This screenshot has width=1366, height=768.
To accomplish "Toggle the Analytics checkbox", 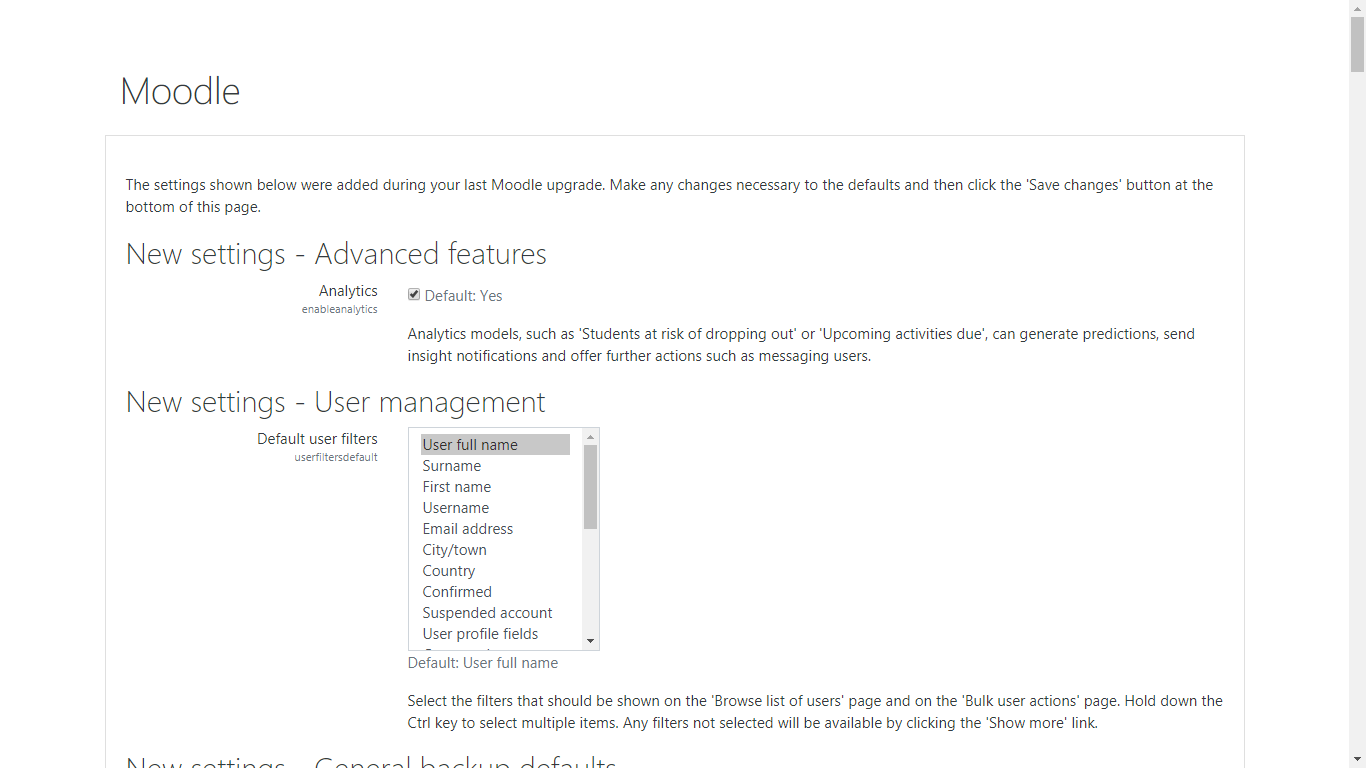I will click(x=414, y=295).
